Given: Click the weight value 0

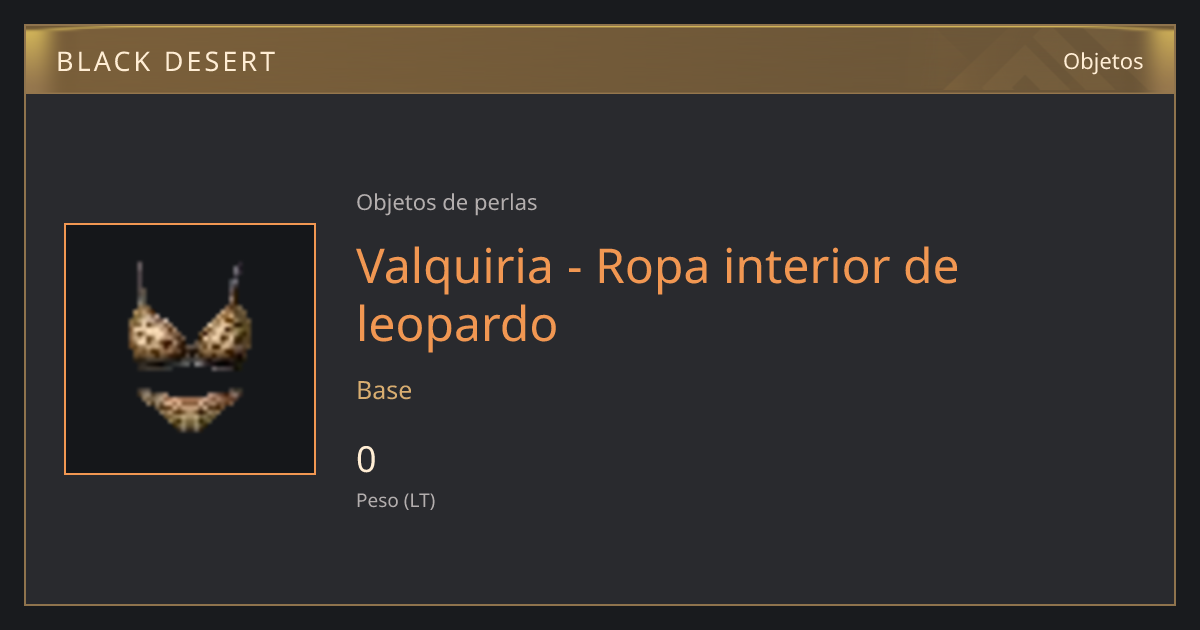Looking at the screenshot, I should 366,460.
